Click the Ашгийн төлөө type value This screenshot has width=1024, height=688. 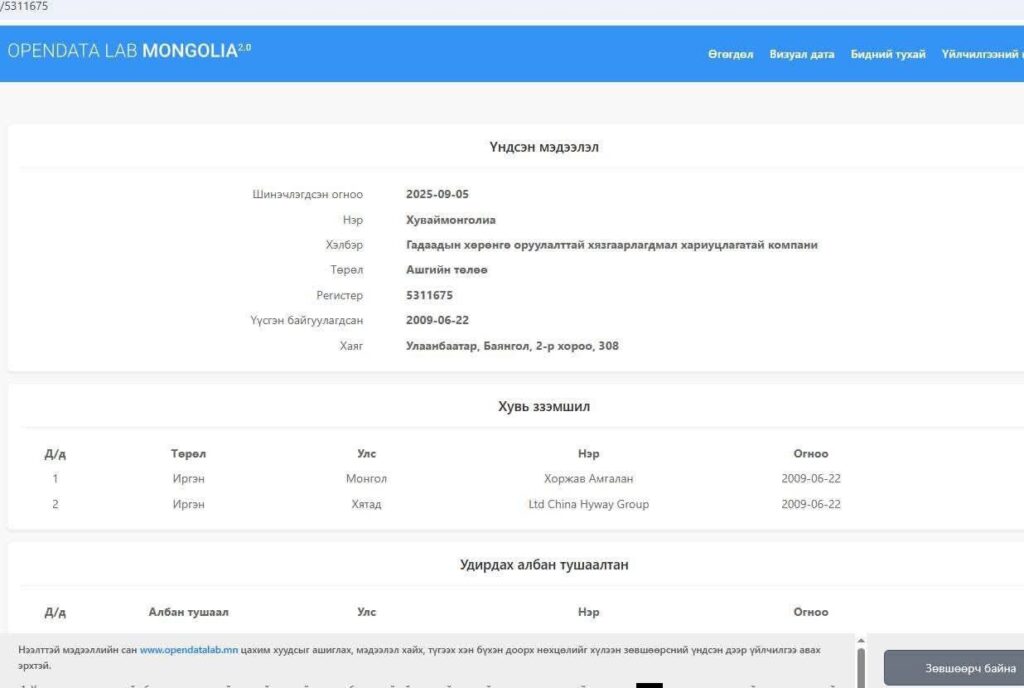pyautogui.click(x=447, y=270)
